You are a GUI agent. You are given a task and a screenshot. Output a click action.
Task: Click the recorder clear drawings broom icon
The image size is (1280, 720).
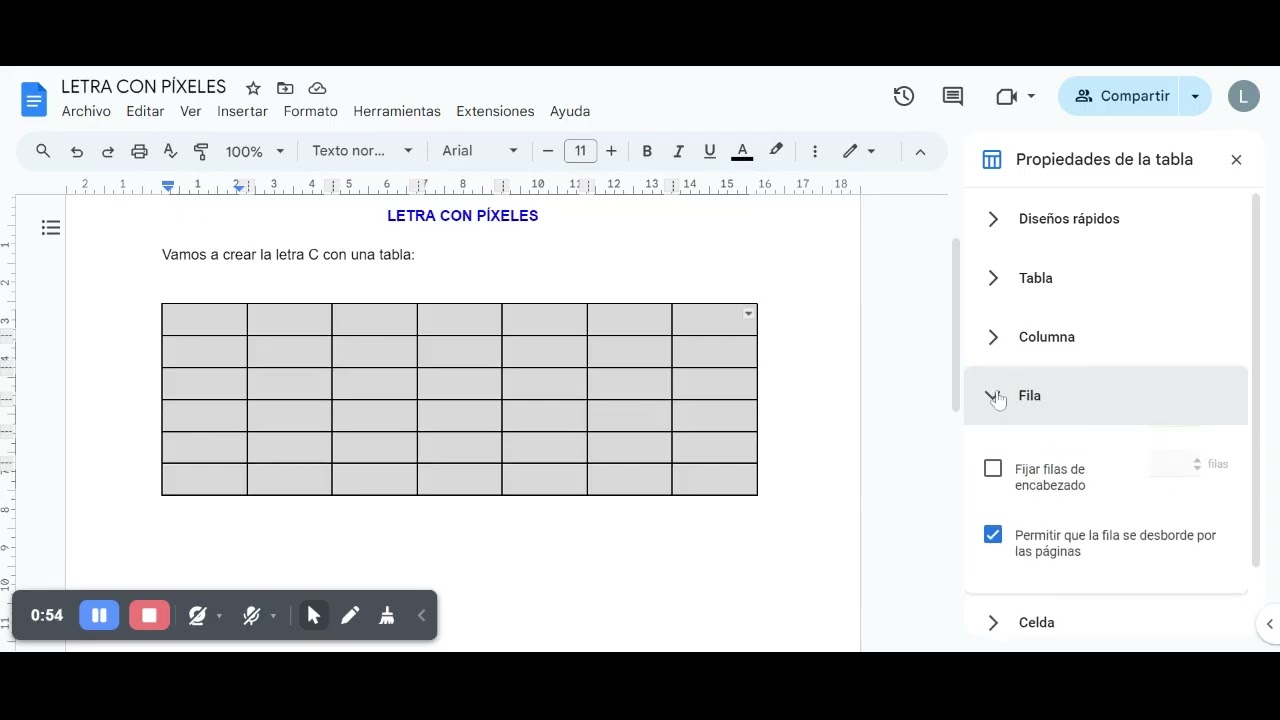387,615
